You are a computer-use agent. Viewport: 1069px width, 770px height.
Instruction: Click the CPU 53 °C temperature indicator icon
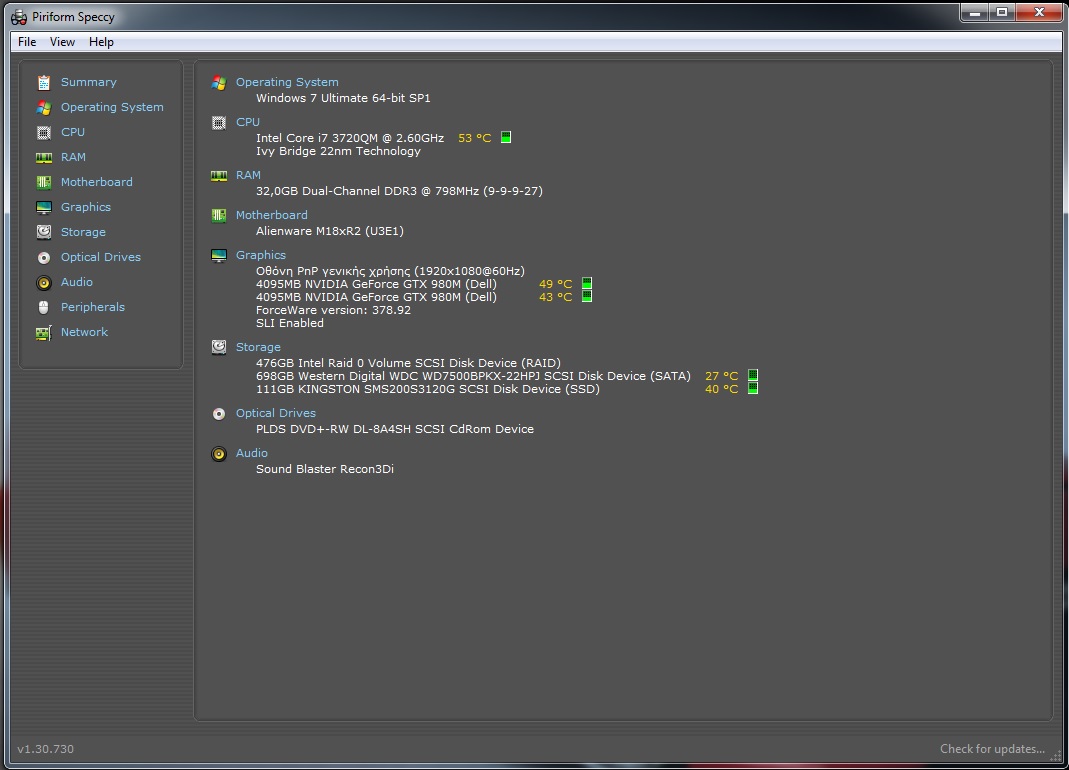[506, 137]
